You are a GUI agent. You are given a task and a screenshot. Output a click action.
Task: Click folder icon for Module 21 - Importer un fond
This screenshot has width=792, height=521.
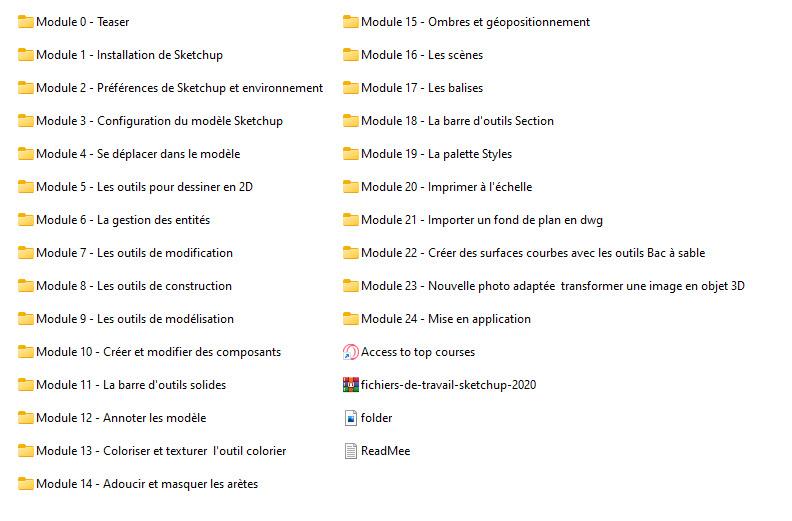coord(351,220)
